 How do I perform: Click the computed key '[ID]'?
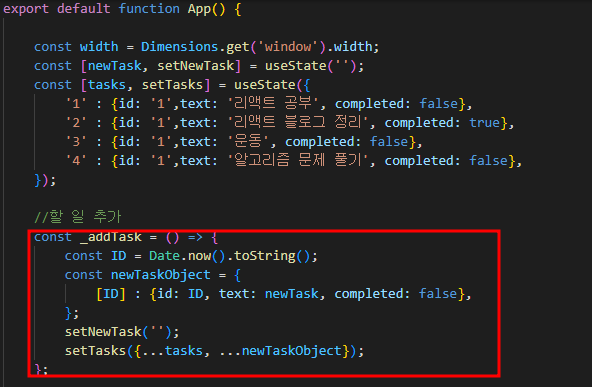click(111, 294)
